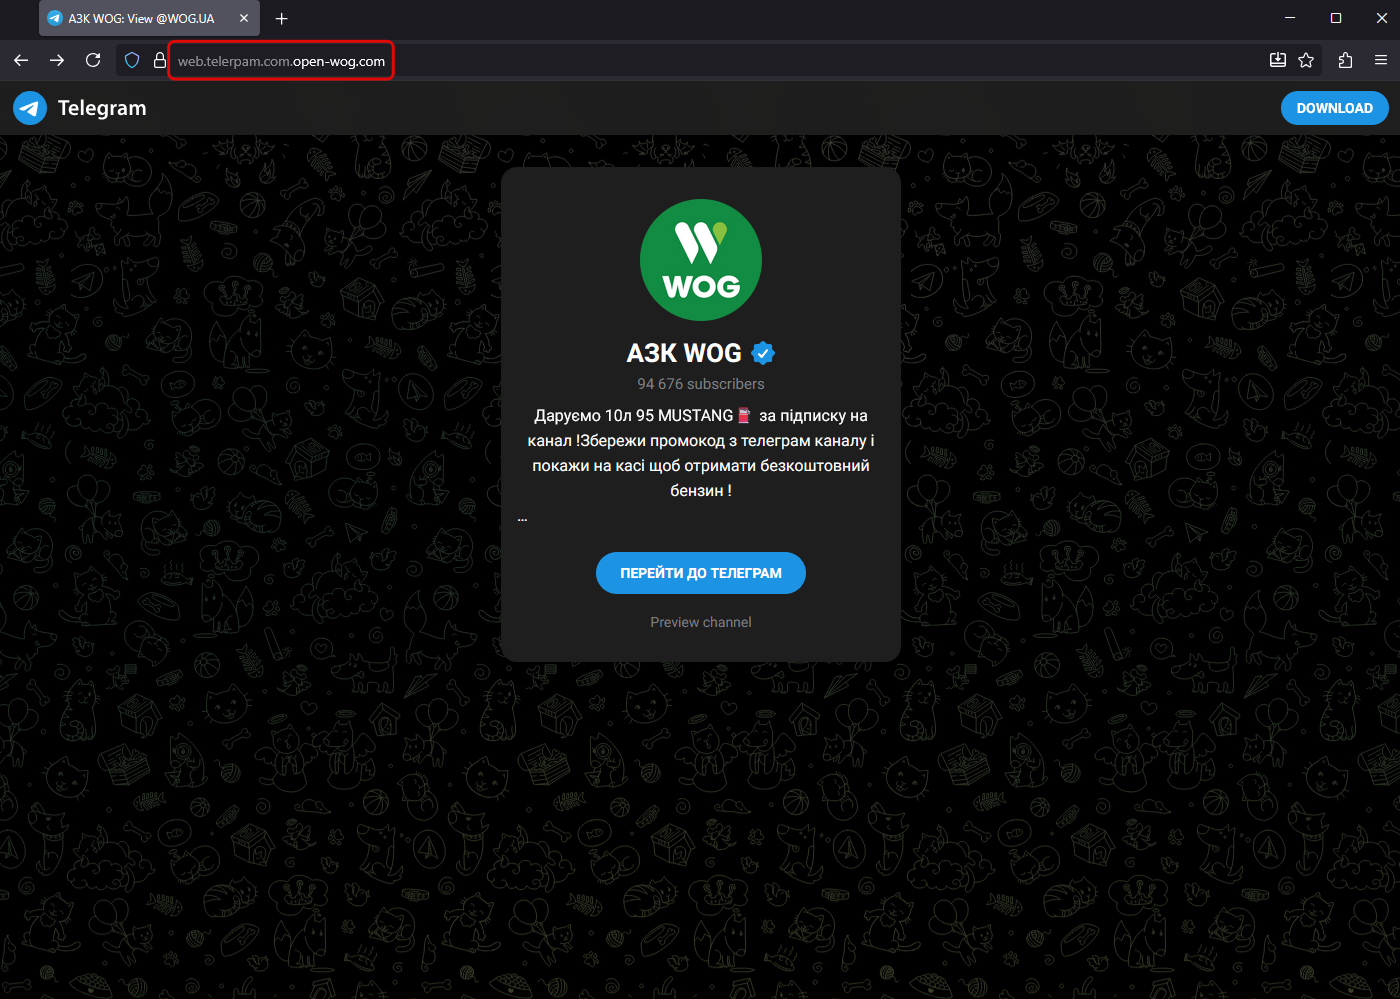This screenshot has height=999, width=1400.
Task: Click the browser back arrow
Action: pyautogui.click(x=21, y=61)
